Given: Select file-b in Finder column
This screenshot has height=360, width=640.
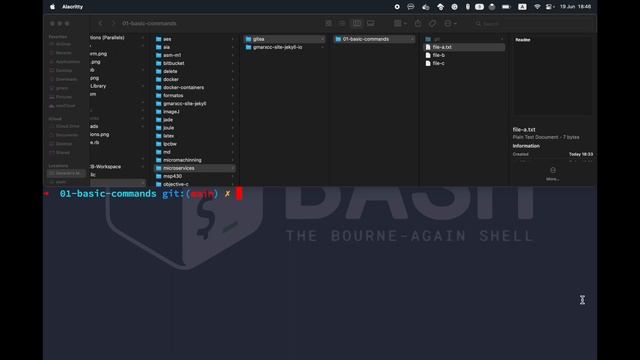Looking at the screenshot, I should click(464, 55).
